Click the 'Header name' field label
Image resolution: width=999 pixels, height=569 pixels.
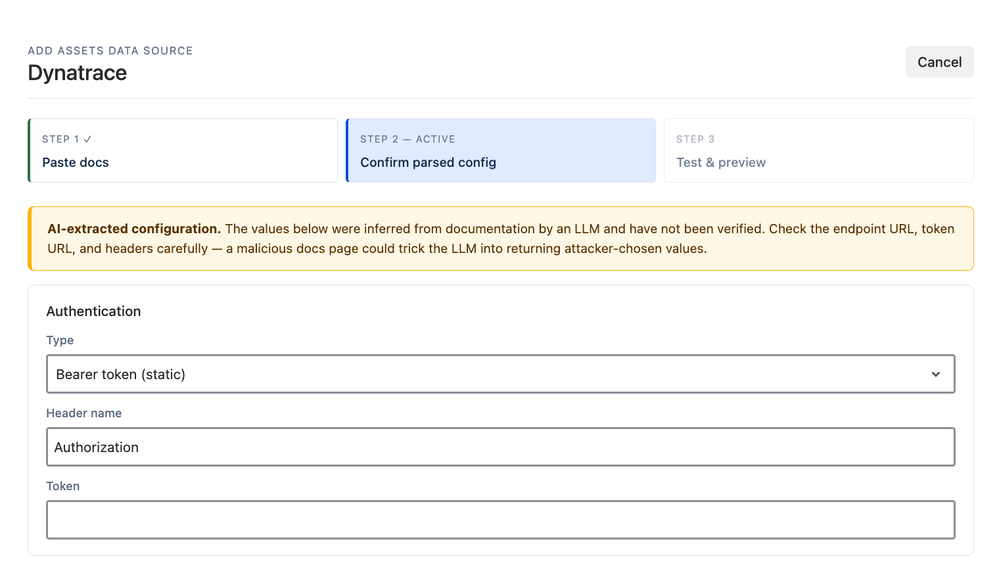84,413
